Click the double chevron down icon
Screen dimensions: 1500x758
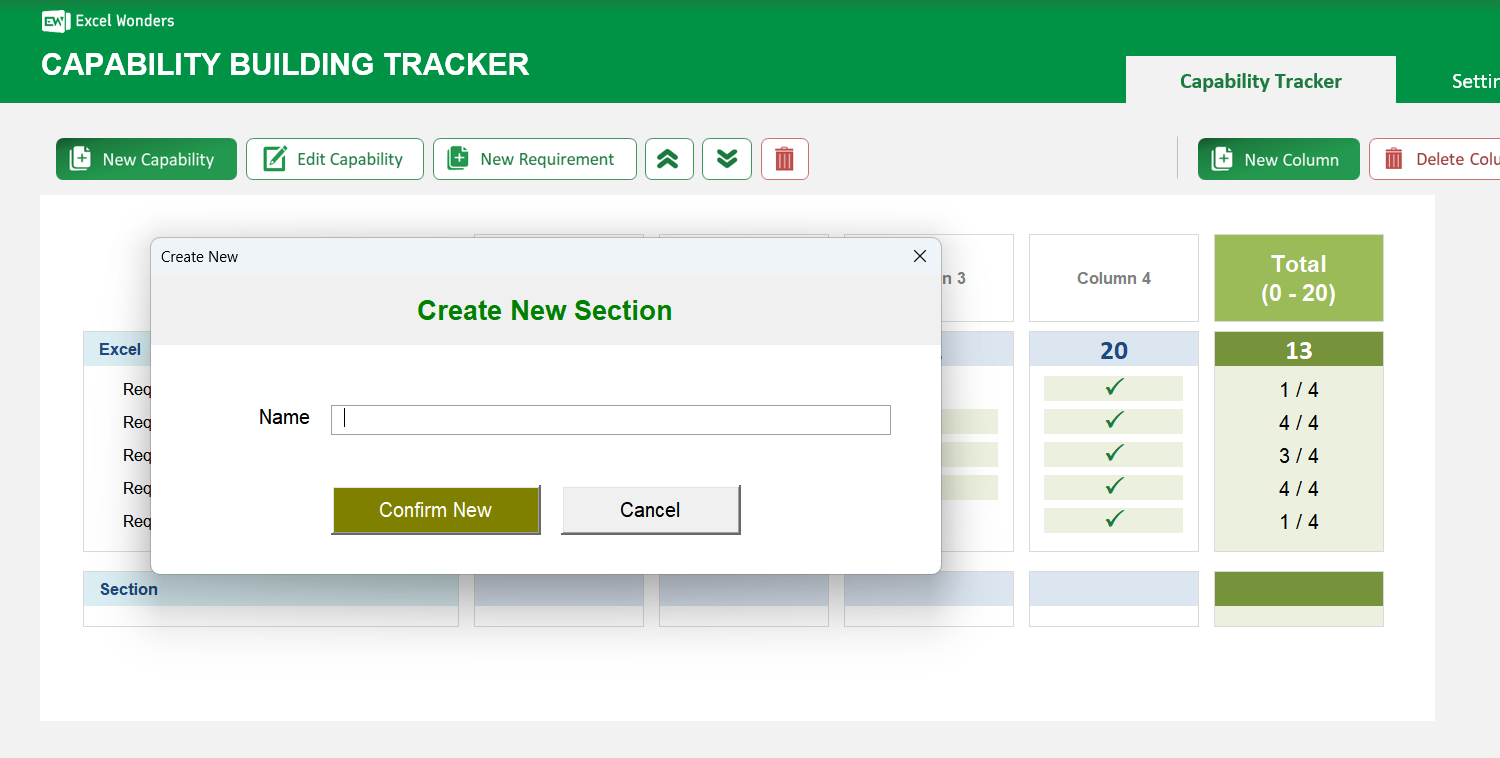[x=727, y=158]
